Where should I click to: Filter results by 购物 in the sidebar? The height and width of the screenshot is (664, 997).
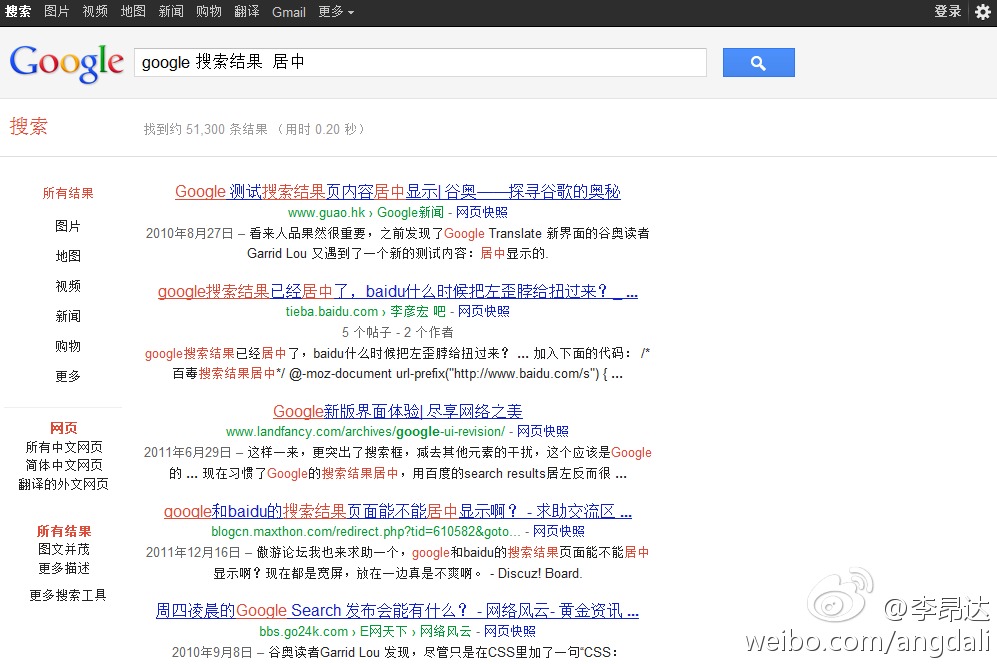(68, 346)
